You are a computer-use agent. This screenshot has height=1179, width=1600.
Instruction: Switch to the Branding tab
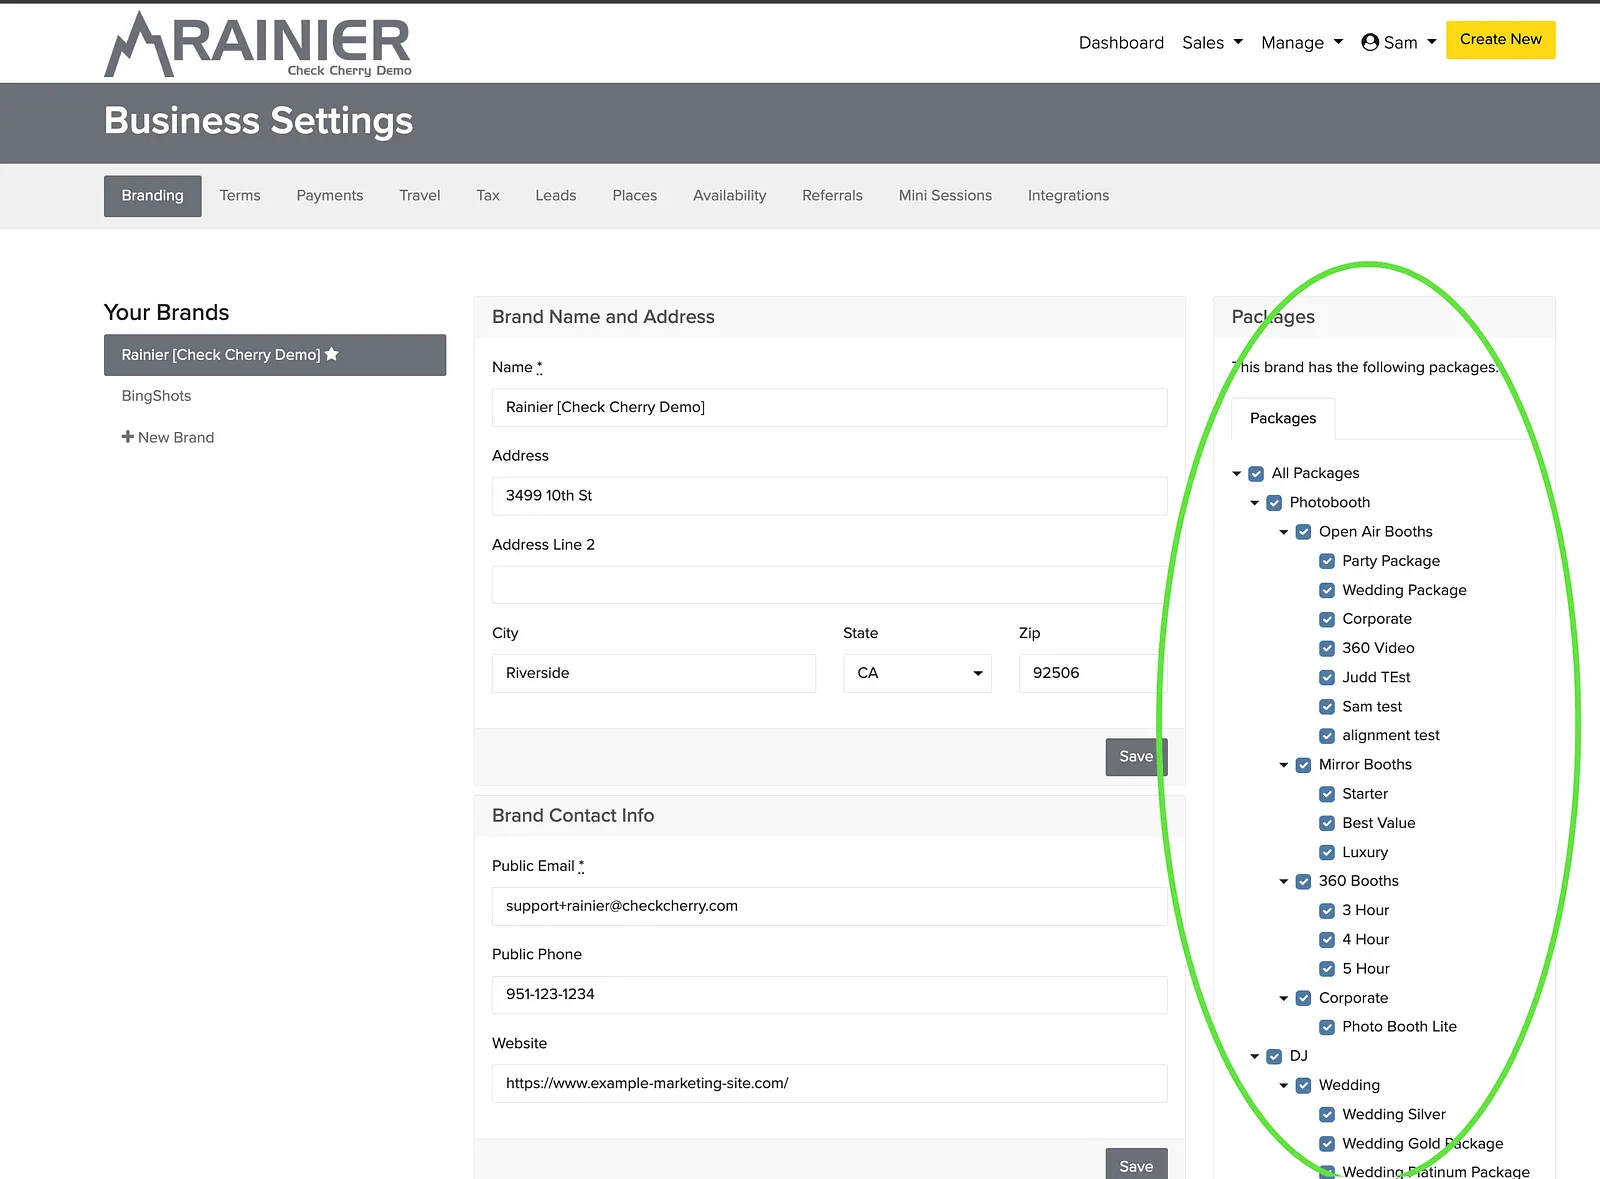[153, 196]
